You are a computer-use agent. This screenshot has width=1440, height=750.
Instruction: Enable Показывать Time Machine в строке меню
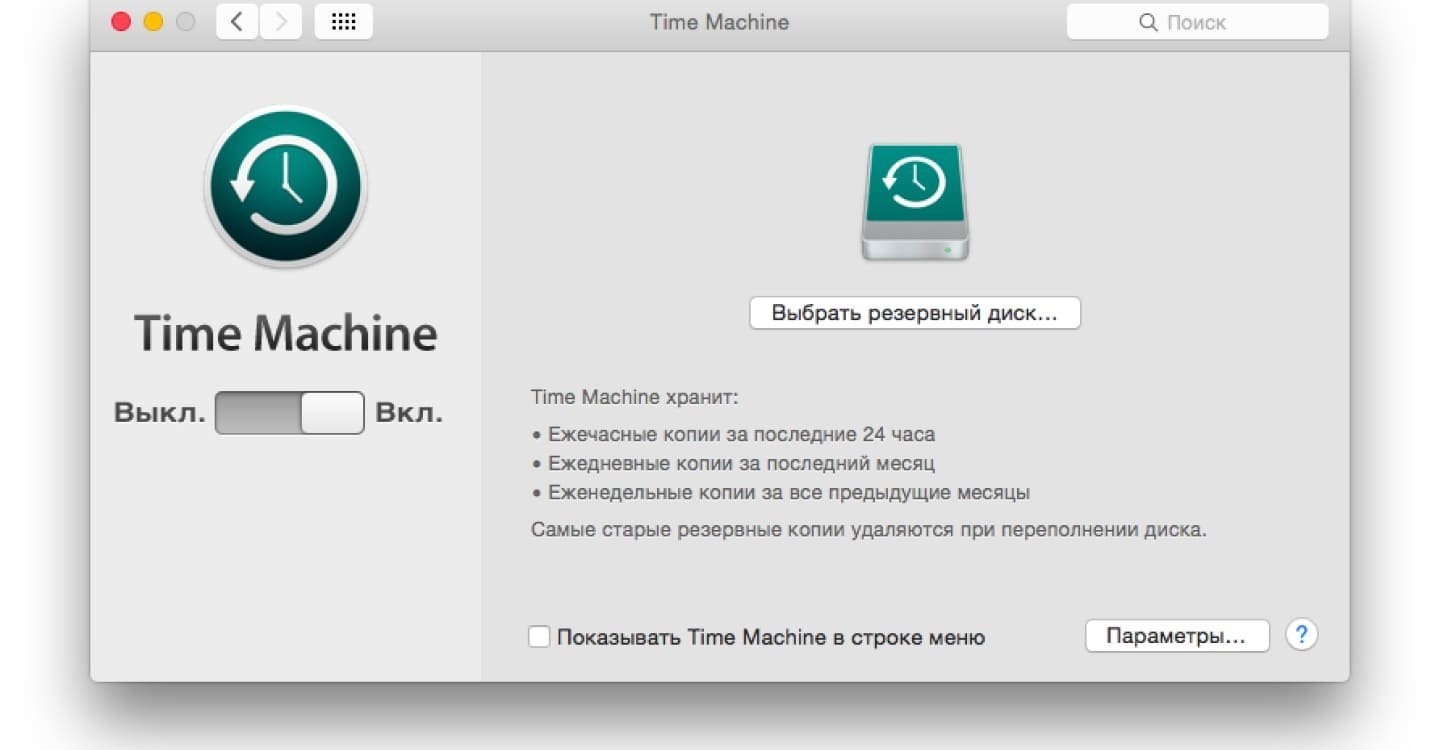tap(539, 637)
